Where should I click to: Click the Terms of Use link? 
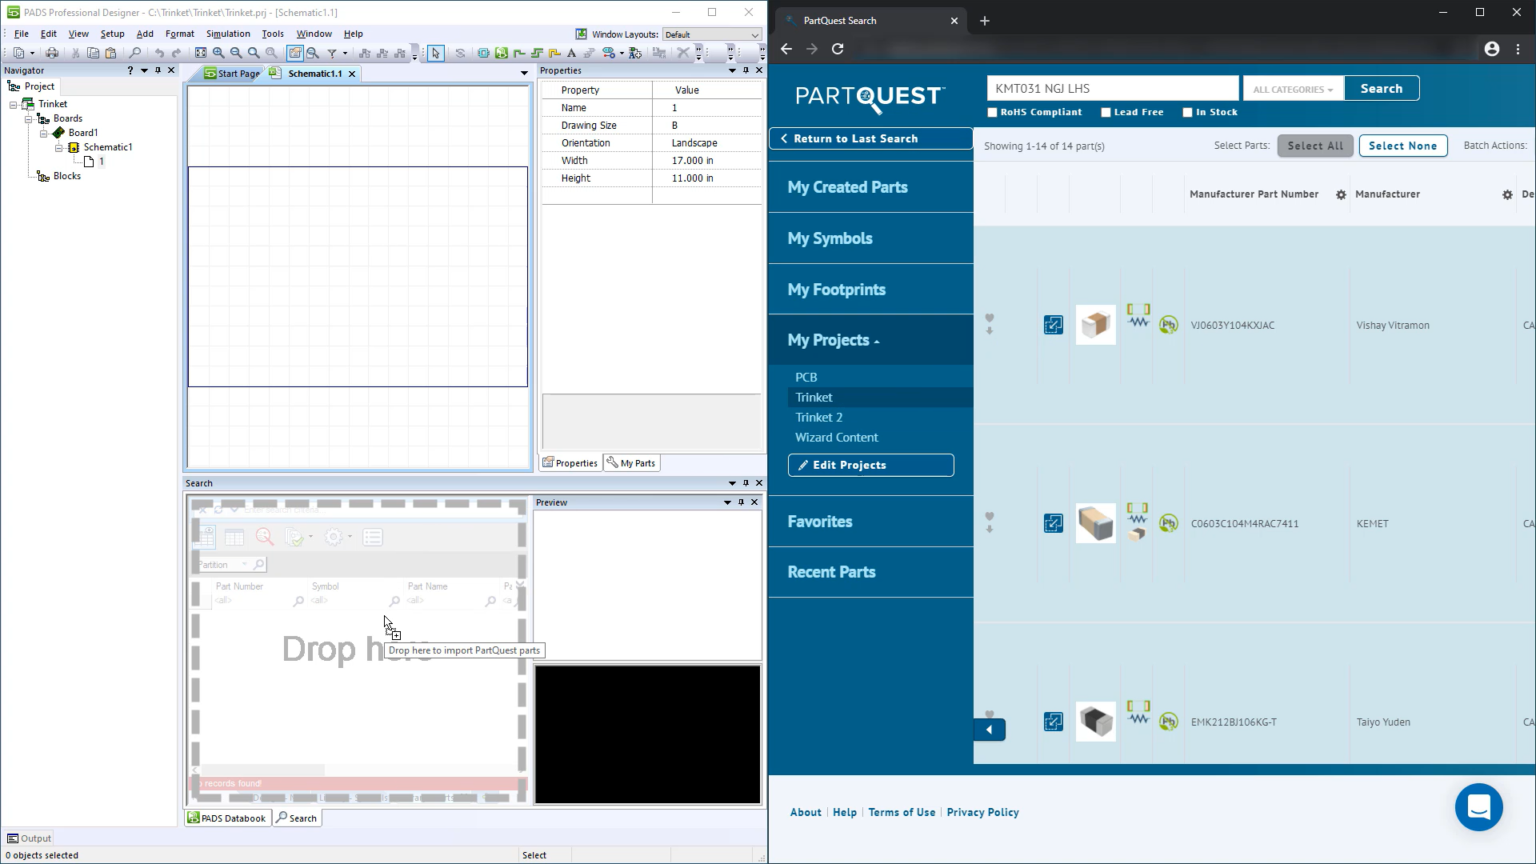(901, 812)
